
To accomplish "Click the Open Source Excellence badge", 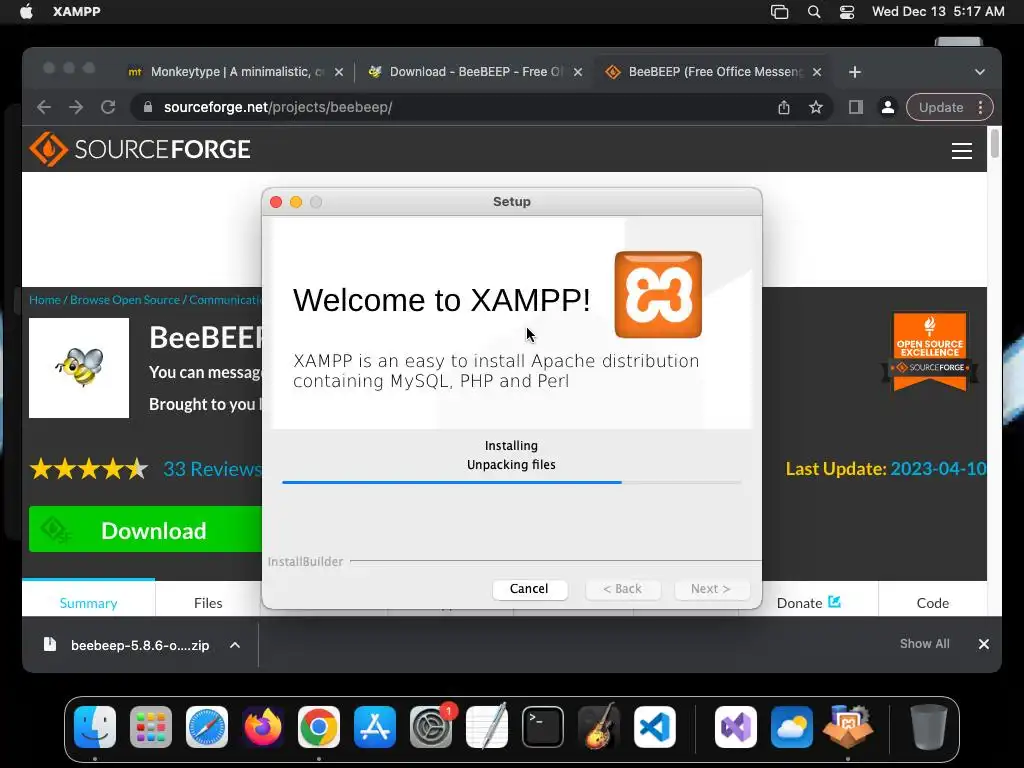I will click(x=930, y=351).
